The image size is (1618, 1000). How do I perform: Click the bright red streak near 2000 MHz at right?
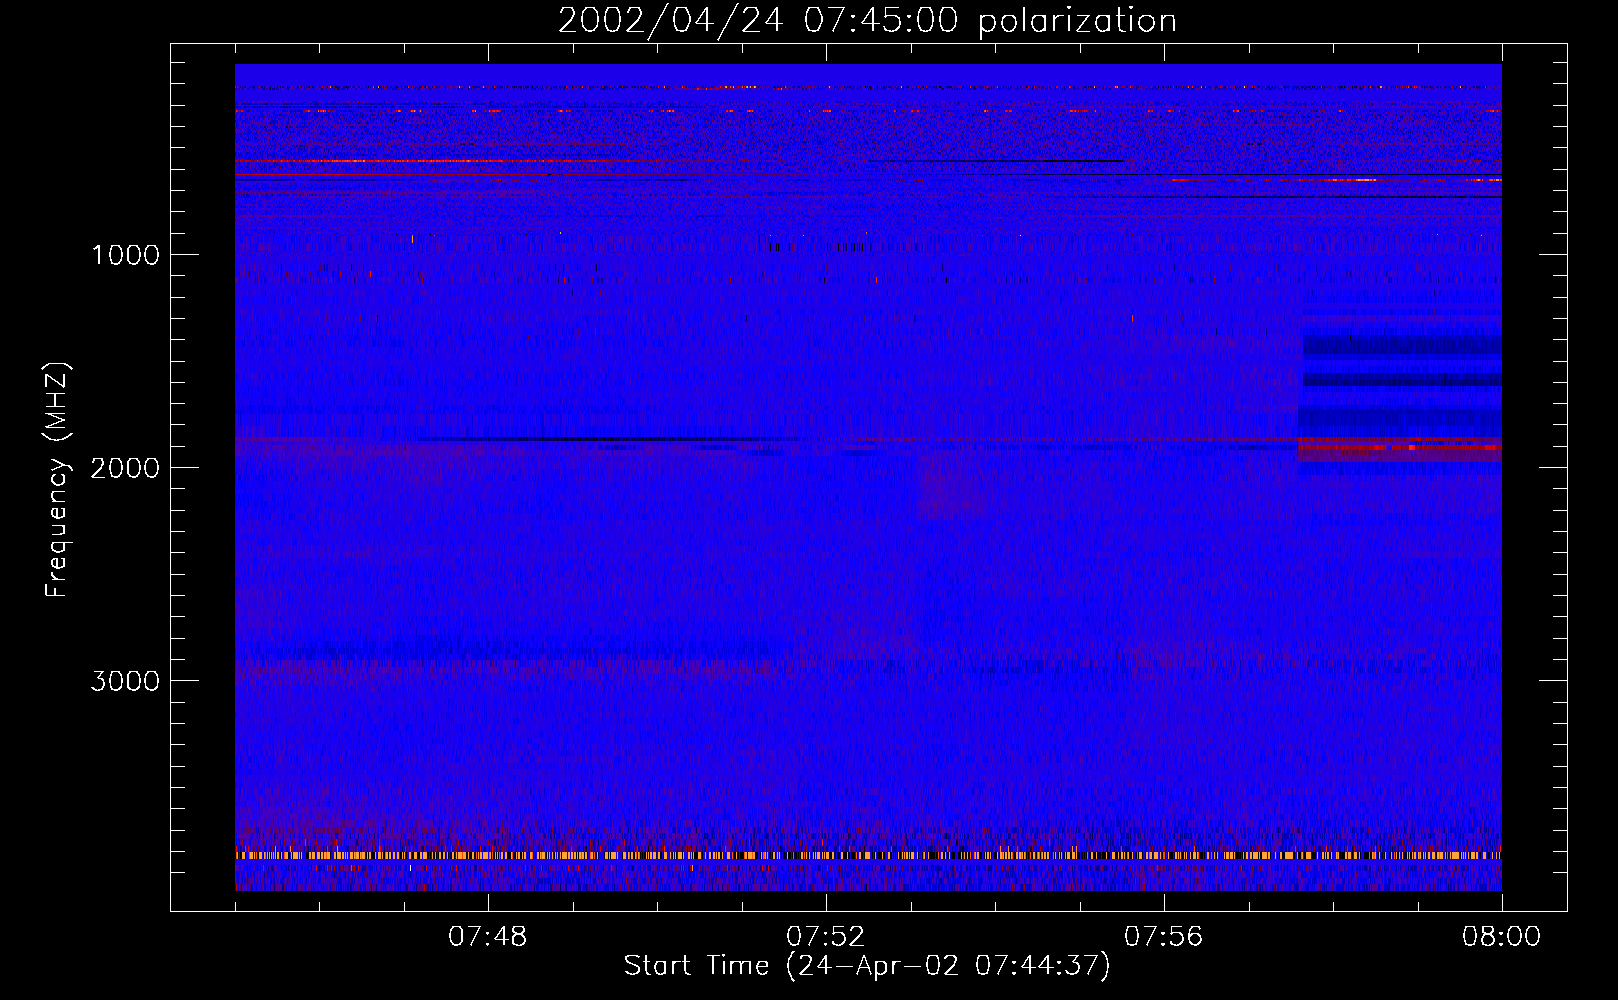pos(1400,447)
